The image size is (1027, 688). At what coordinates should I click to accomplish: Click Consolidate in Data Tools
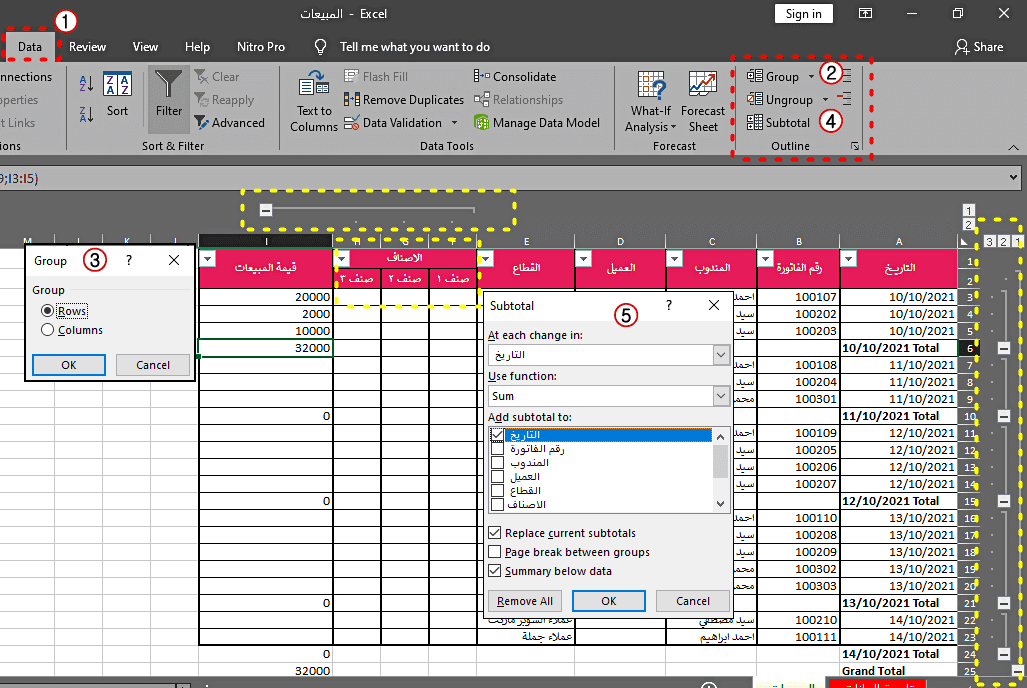pos(515,77)
